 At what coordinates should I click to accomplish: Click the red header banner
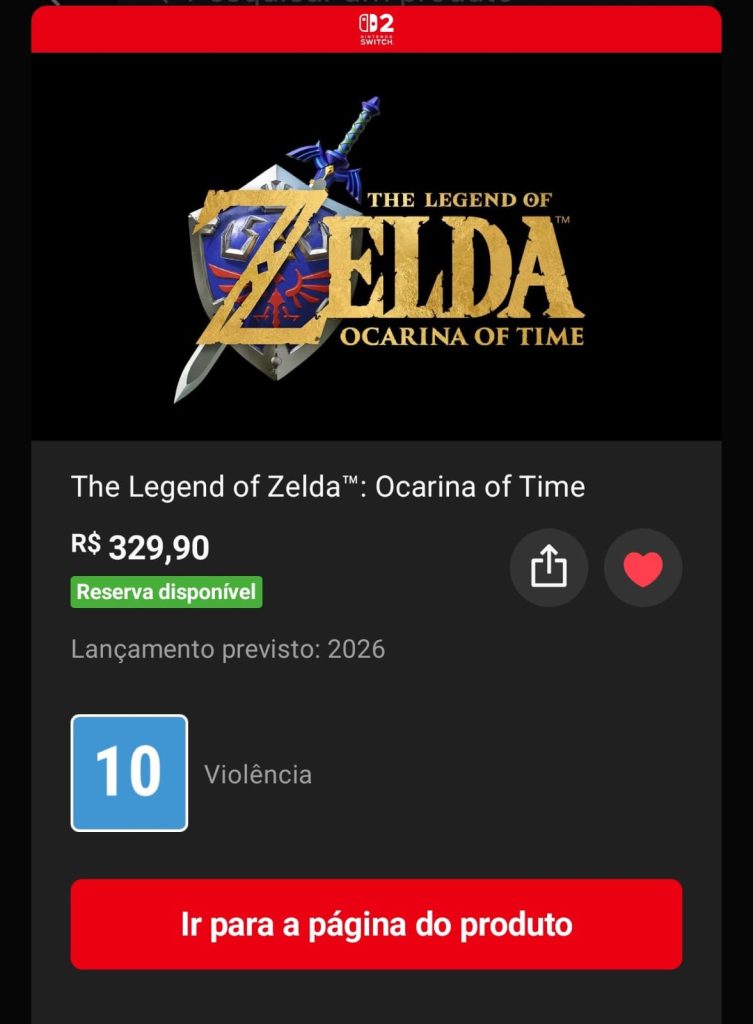(376, 29)
